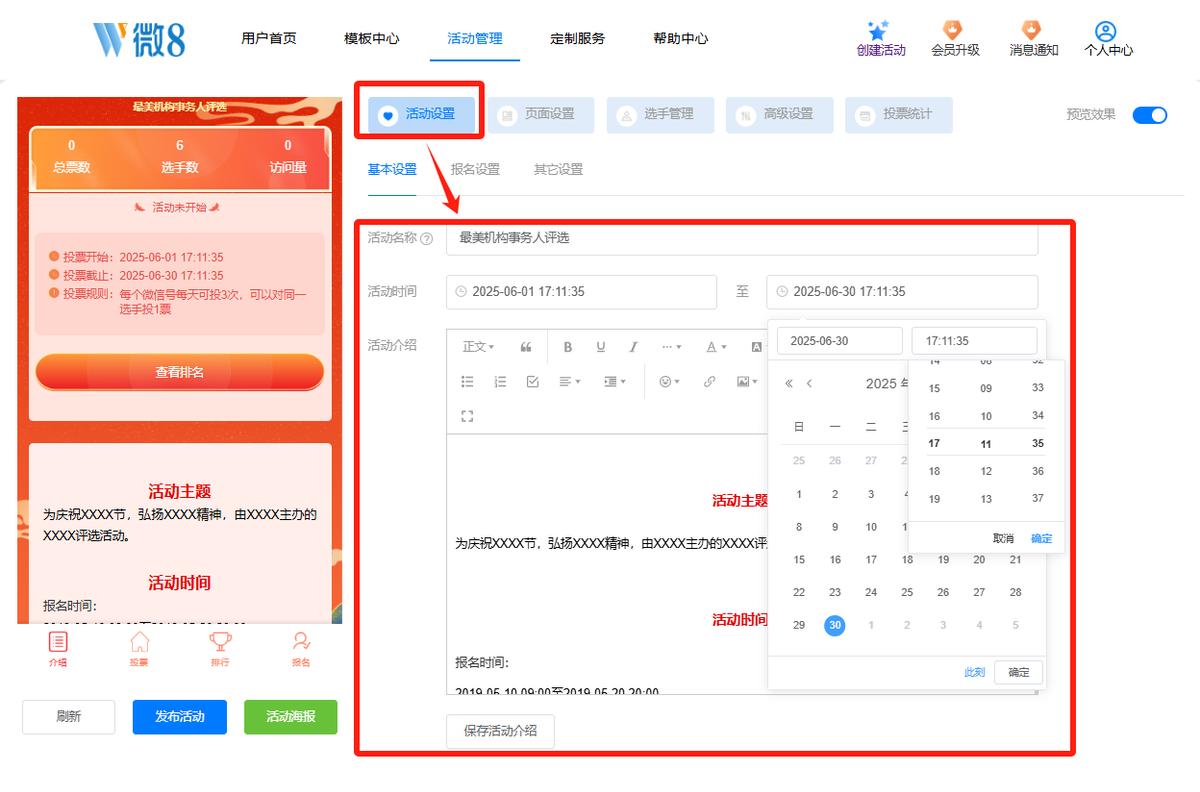Image resolution: width=1200 pixels, height=792 pixels.
Task: Click the start time field 2025-06-01
Action: point(582,292)
